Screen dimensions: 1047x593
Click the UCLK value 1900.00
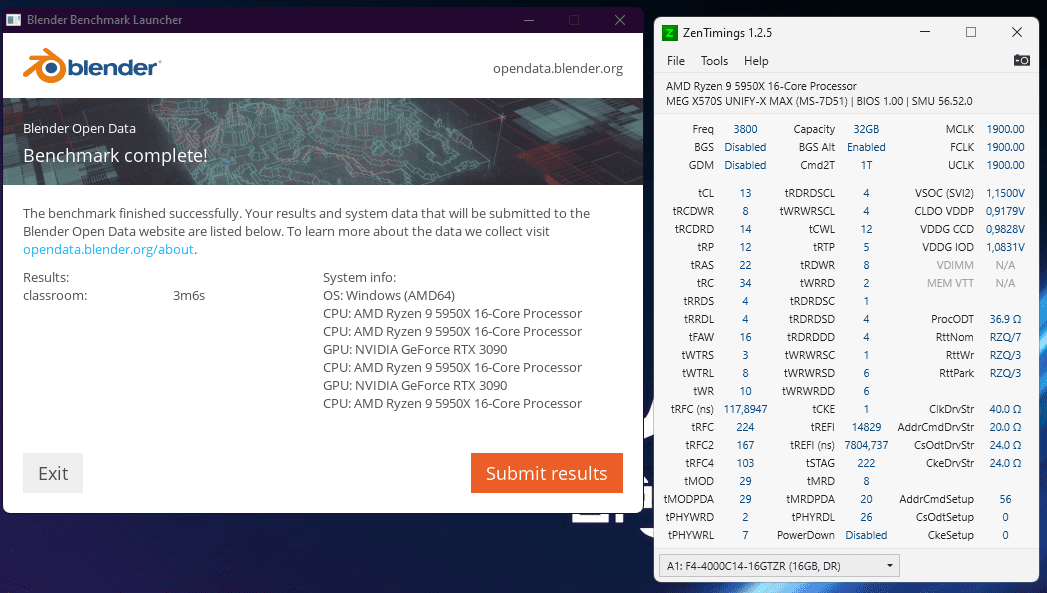pos(1005,165)
